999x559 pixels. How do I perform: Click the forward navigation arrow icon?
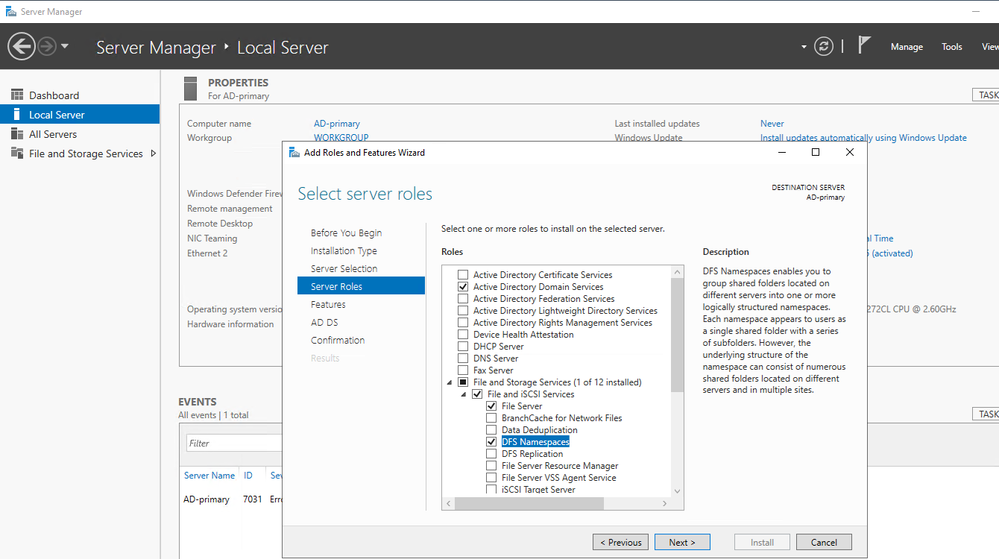tap(47, 47)
